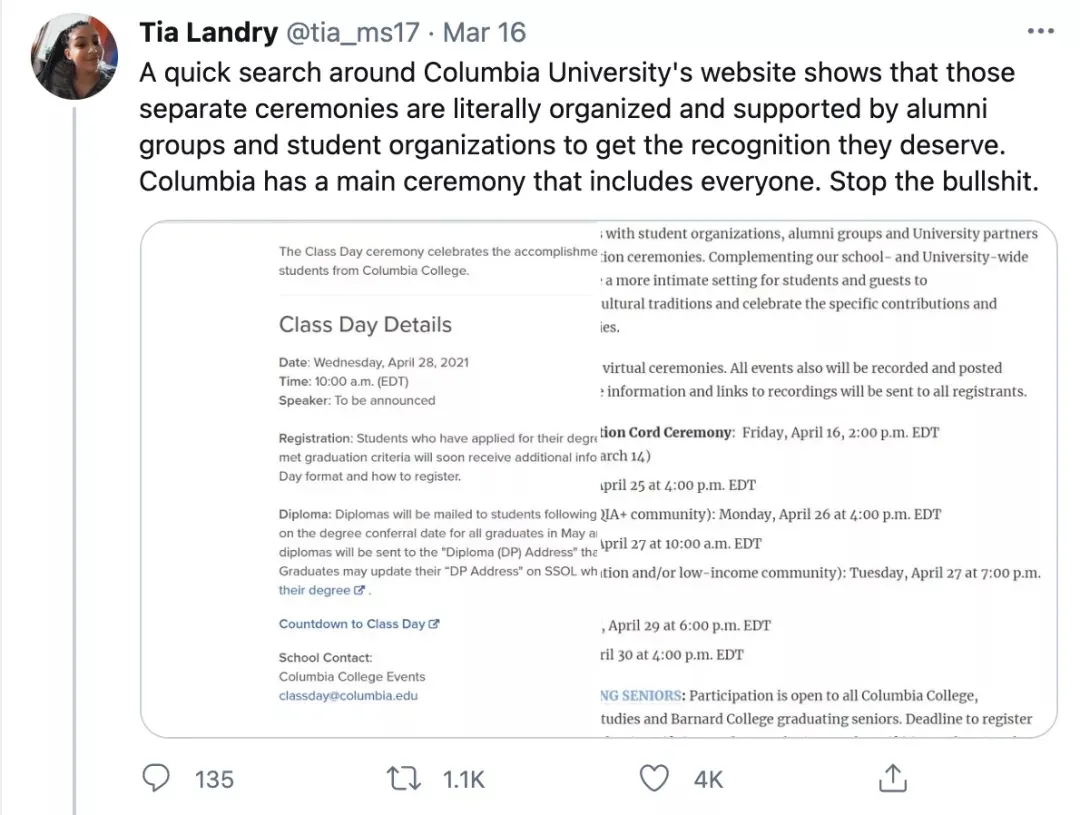Open Tia Landry's profile avatar
This screenshot has height=815, width=1080.
tap(76, 57)
